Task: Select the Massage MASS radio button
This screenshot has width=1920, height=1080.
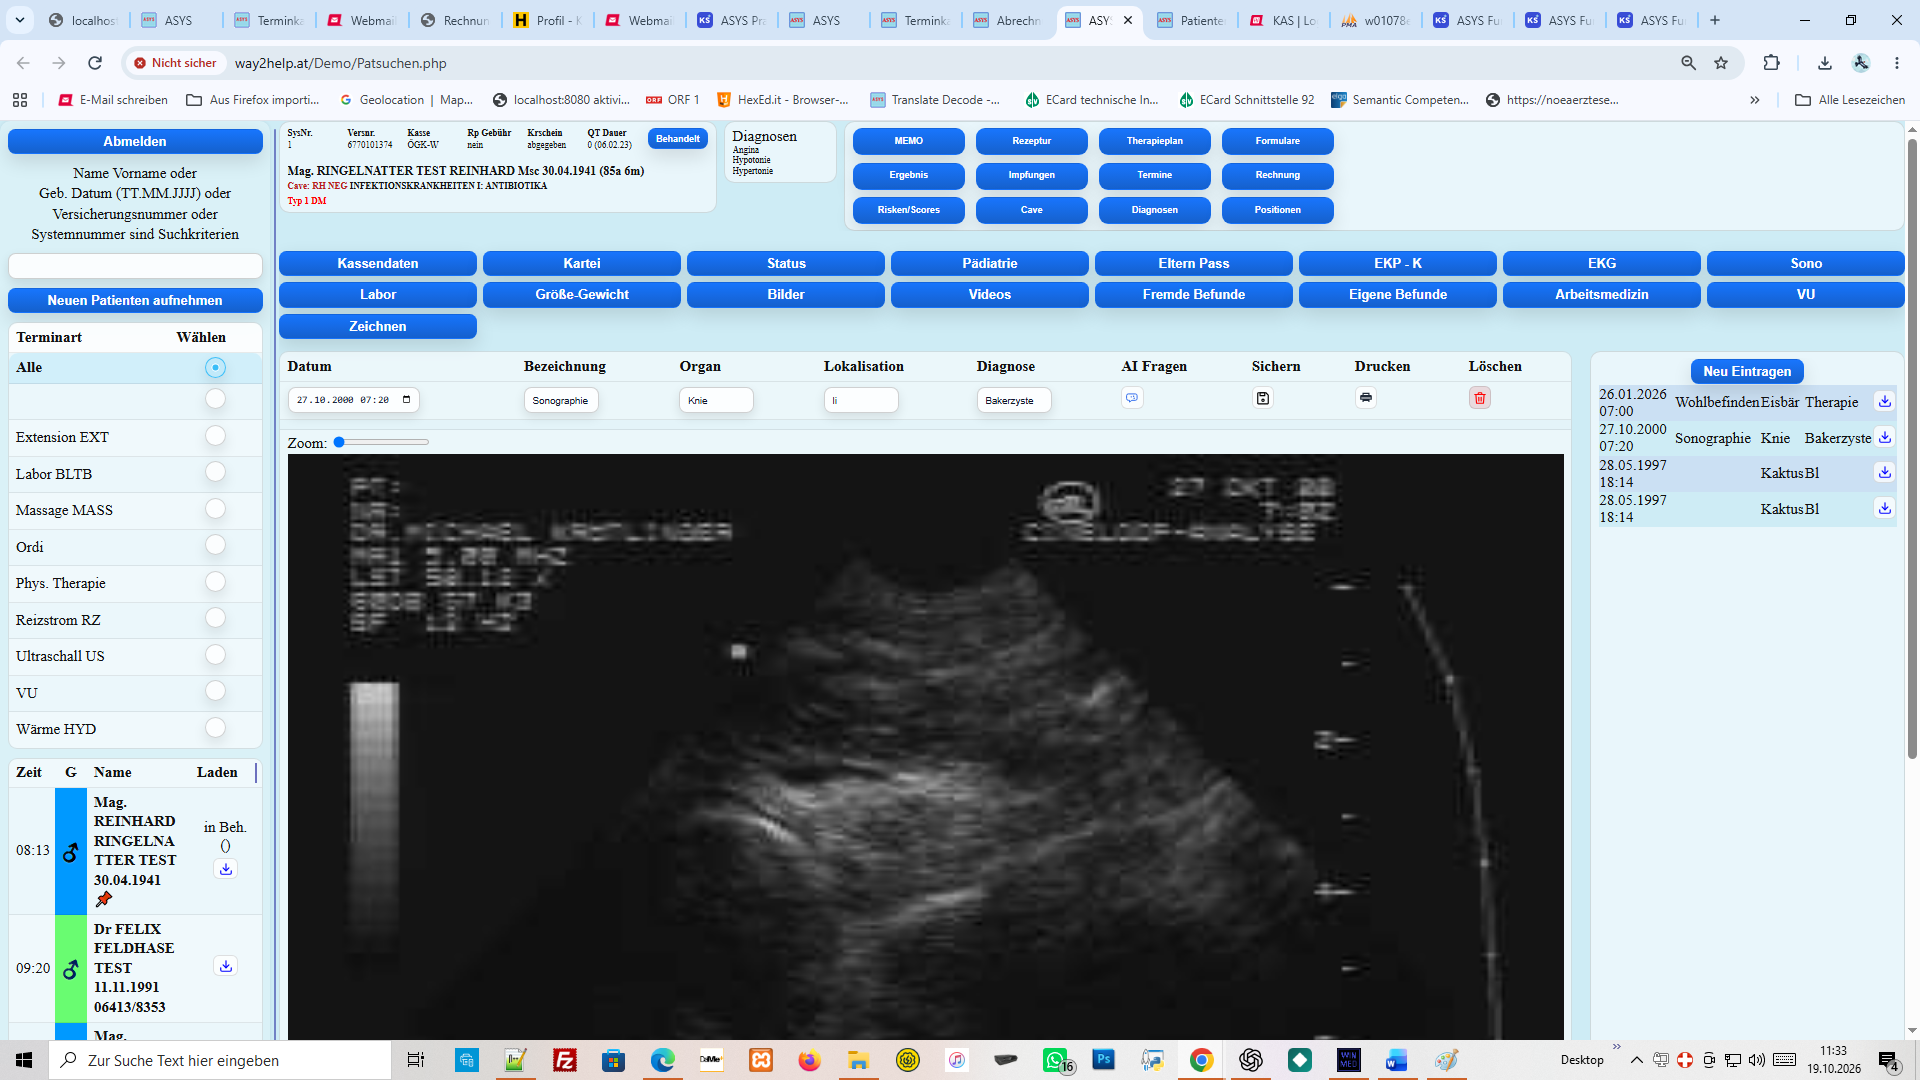Action: click(215, 509)
